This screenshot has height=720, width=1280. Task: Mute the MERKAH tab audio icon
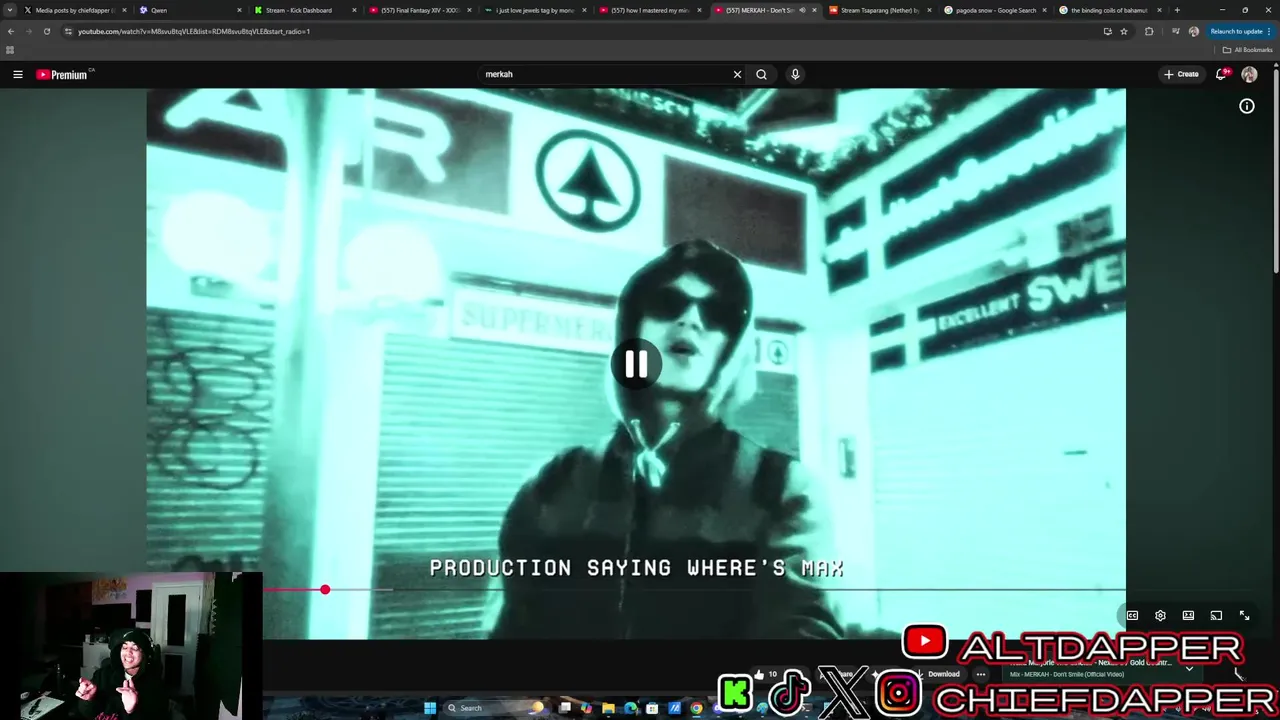coord(802,10)
